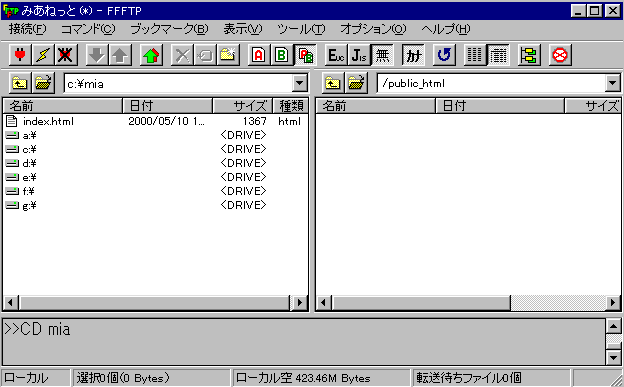Open the 接続(F) menu
This screenshot has width=624, height=387.
click(27, 29)
